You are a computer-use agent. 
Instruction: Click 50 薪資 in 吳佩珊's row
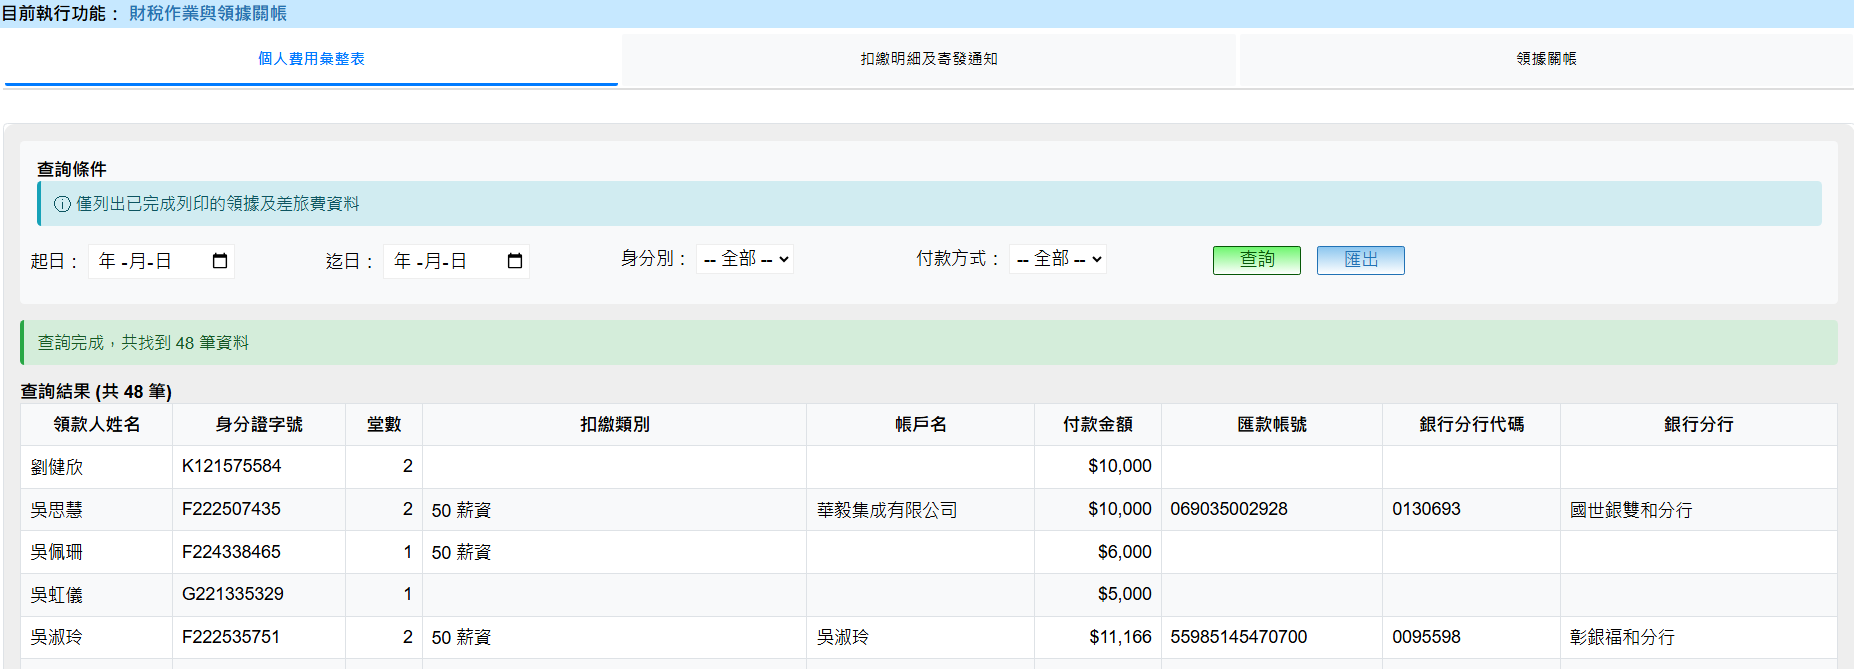click(461, 552)
